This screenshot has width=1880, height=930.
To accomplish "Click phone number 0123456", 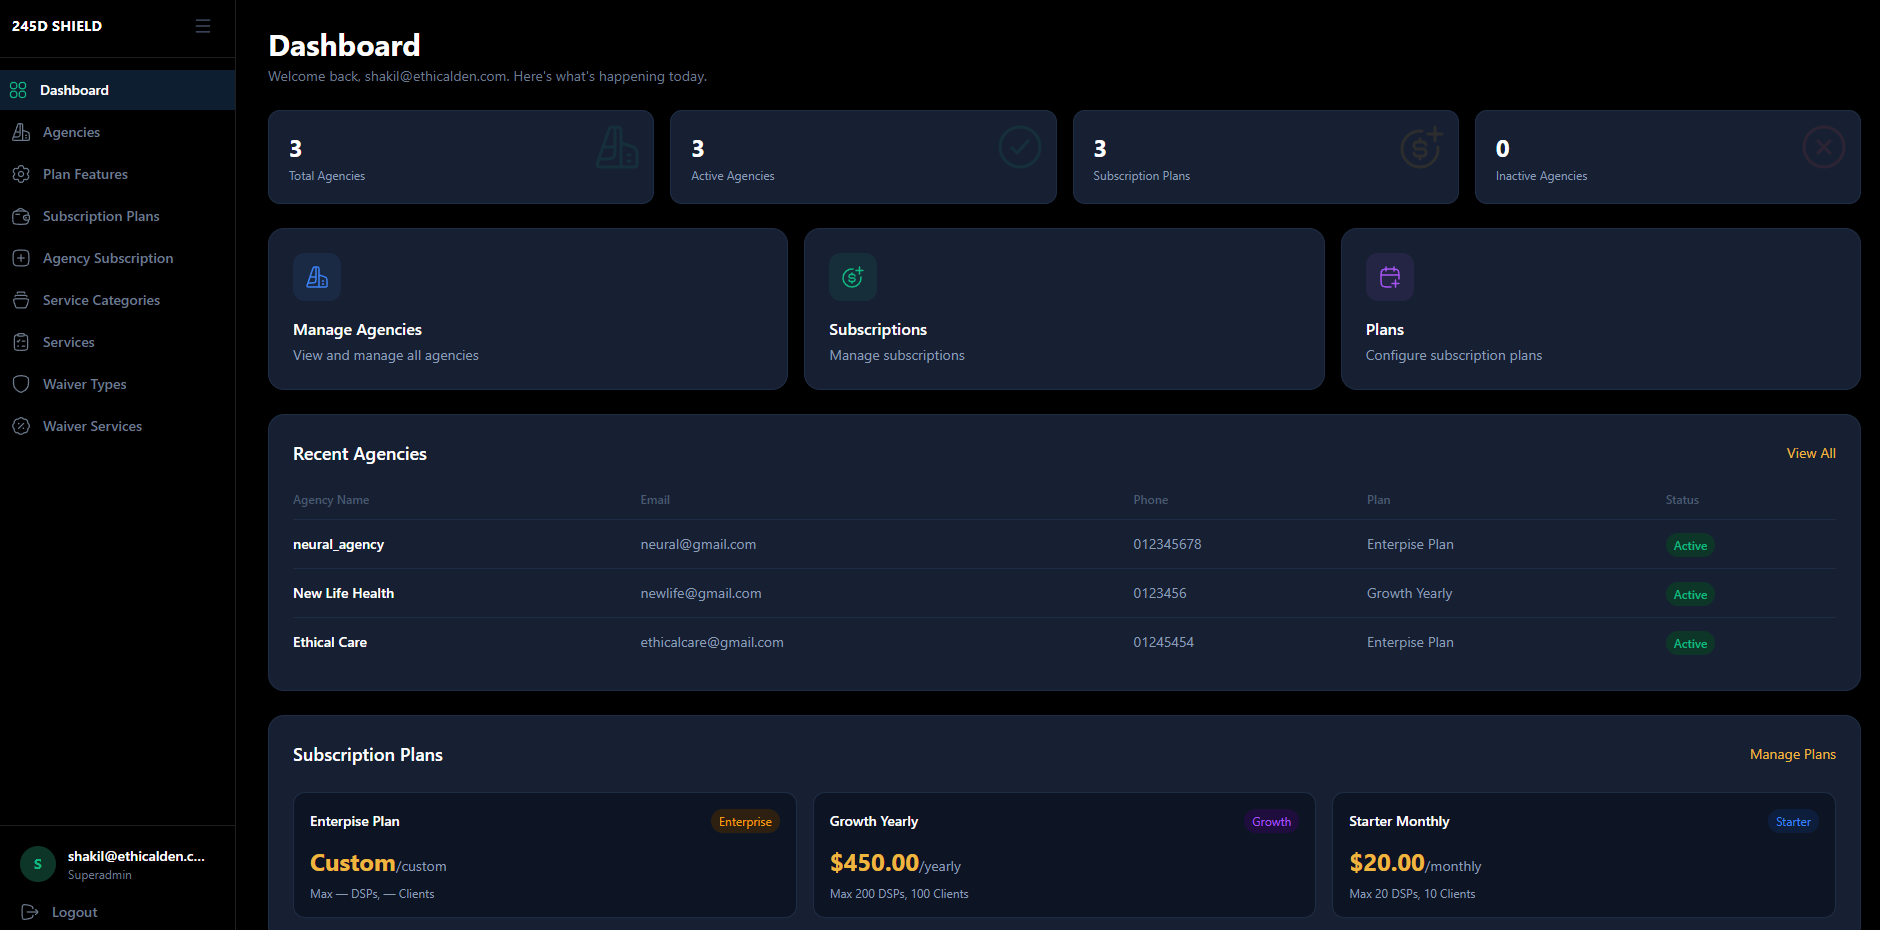I will pos(1160,594).
